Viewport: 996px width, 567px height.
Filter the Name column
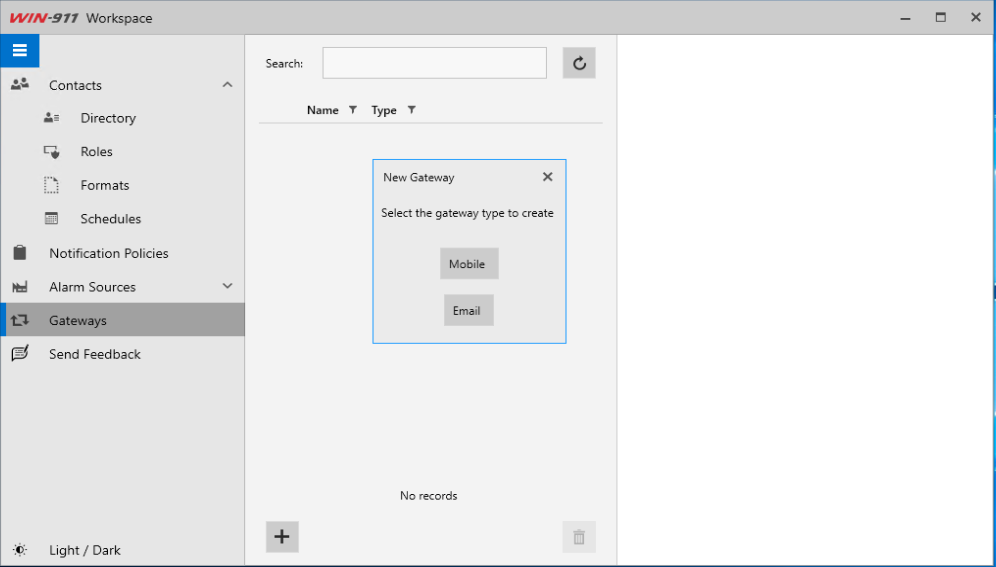tap(353, 110)
